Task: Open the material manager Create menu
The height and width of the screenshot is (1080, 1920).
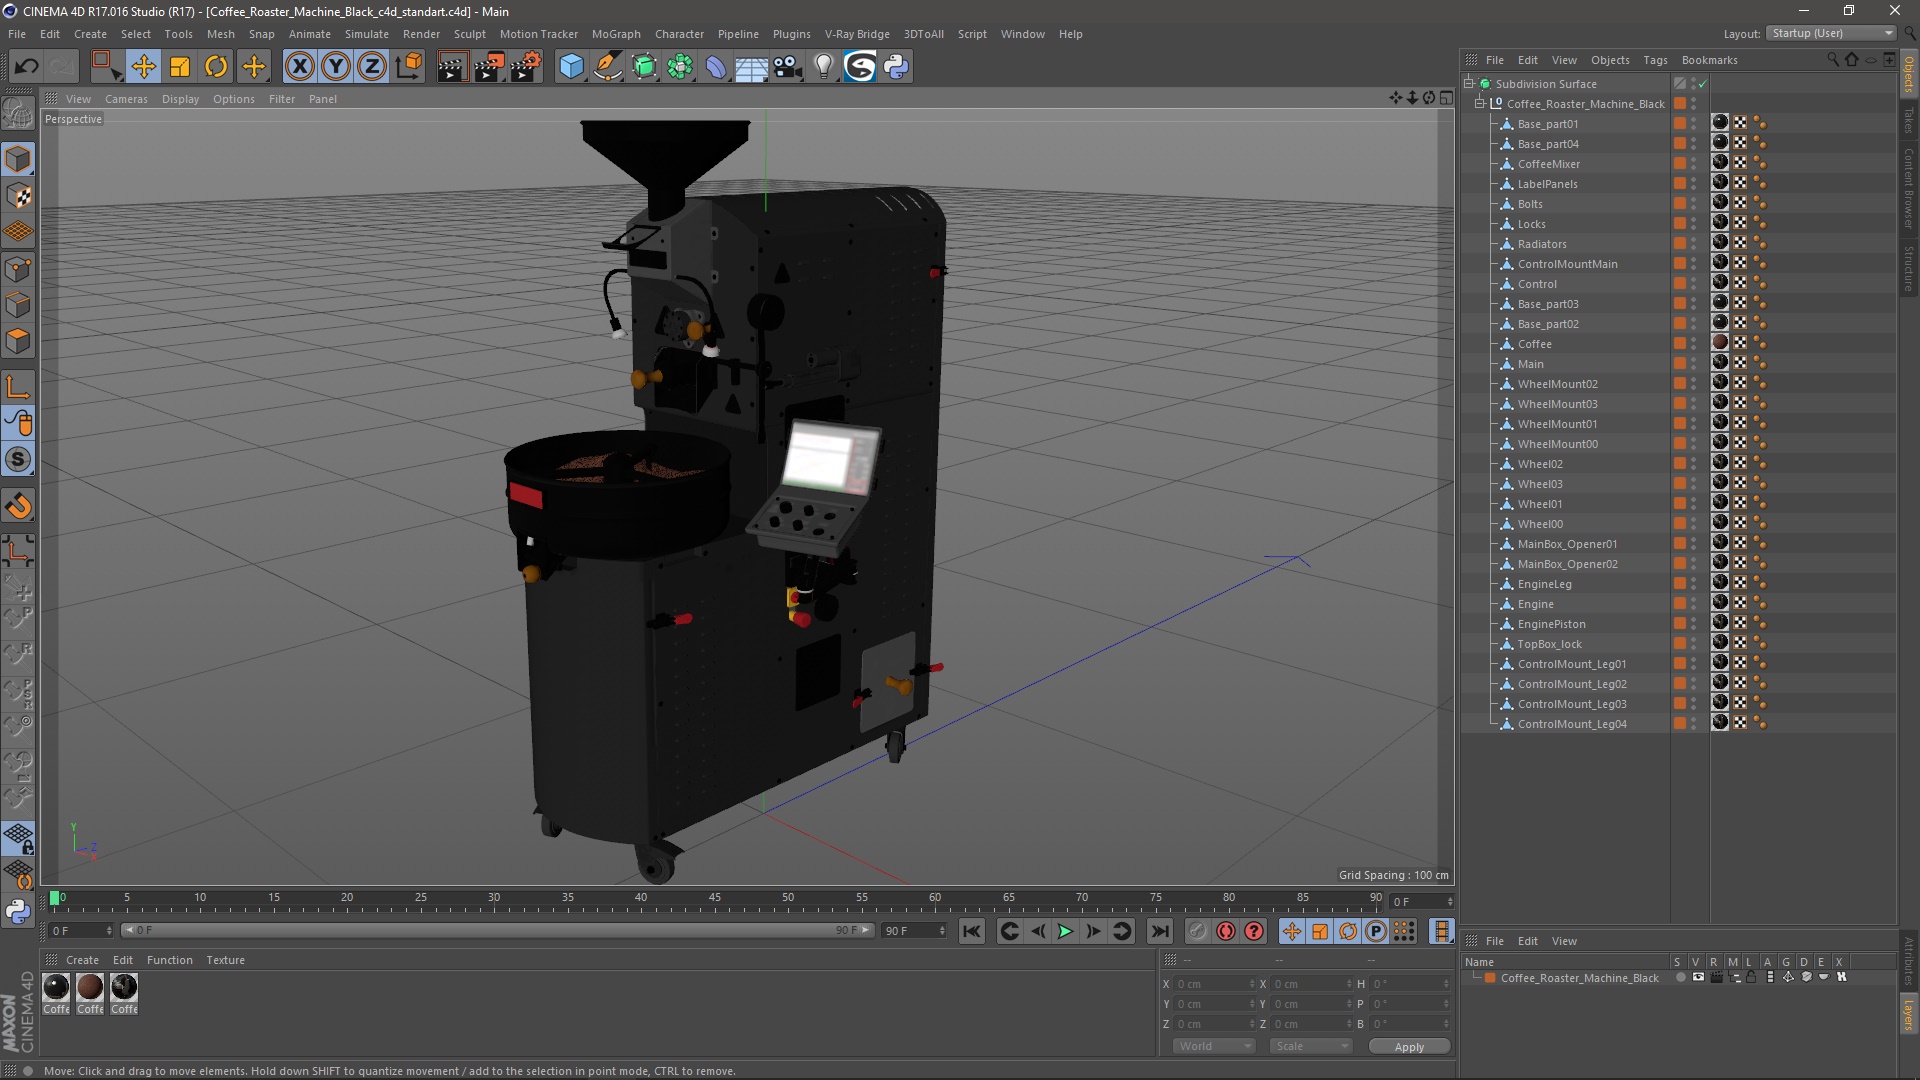Action: pos(82,960)
